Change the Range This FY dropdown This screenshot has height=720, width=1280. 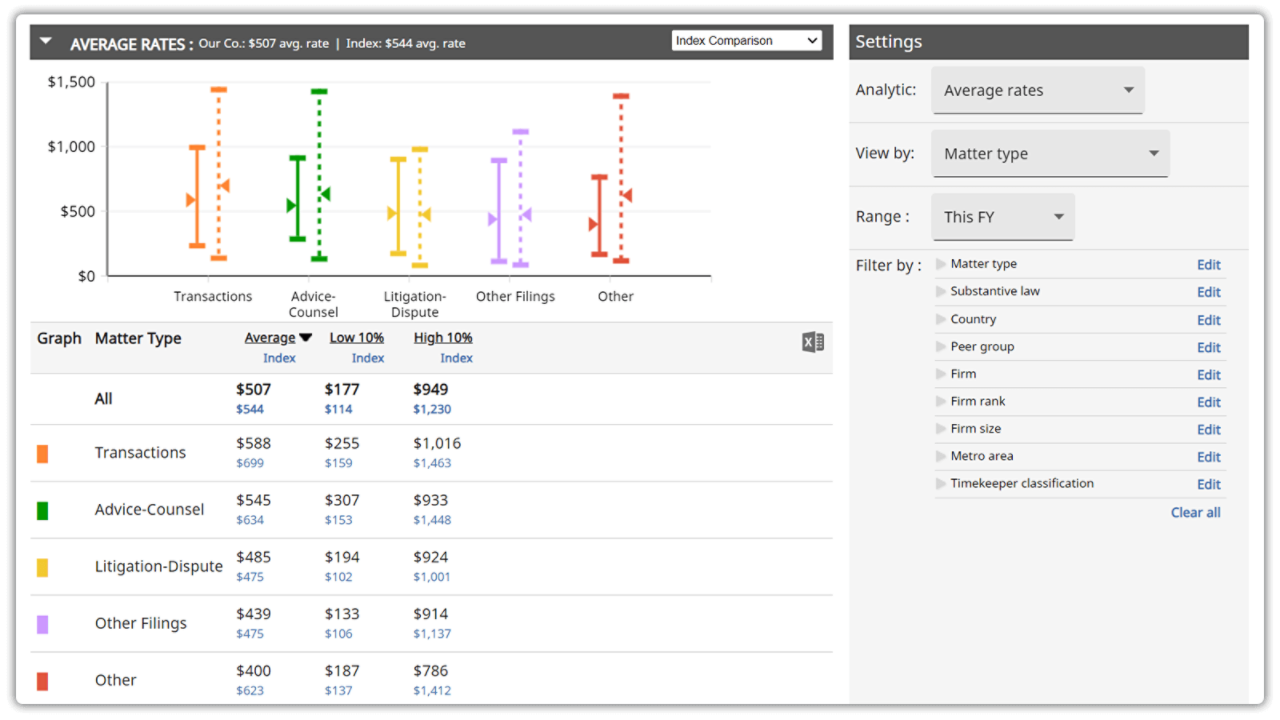tap(1003, 217)
